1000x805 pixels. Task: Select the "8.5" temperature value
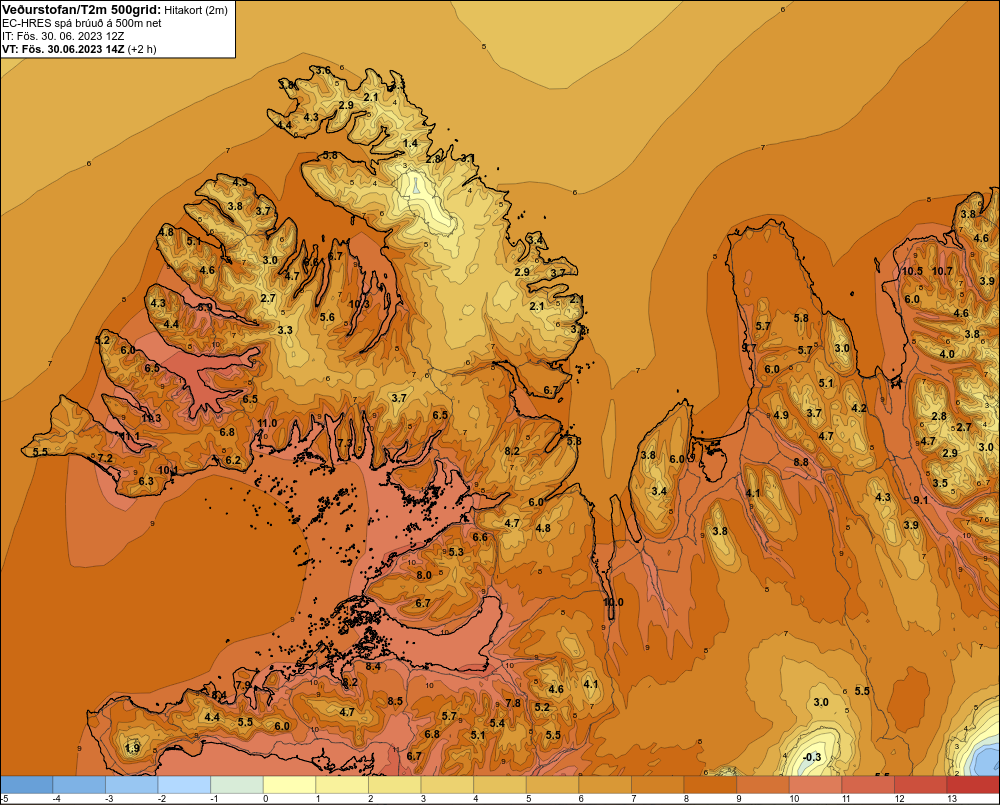point(395,701)
